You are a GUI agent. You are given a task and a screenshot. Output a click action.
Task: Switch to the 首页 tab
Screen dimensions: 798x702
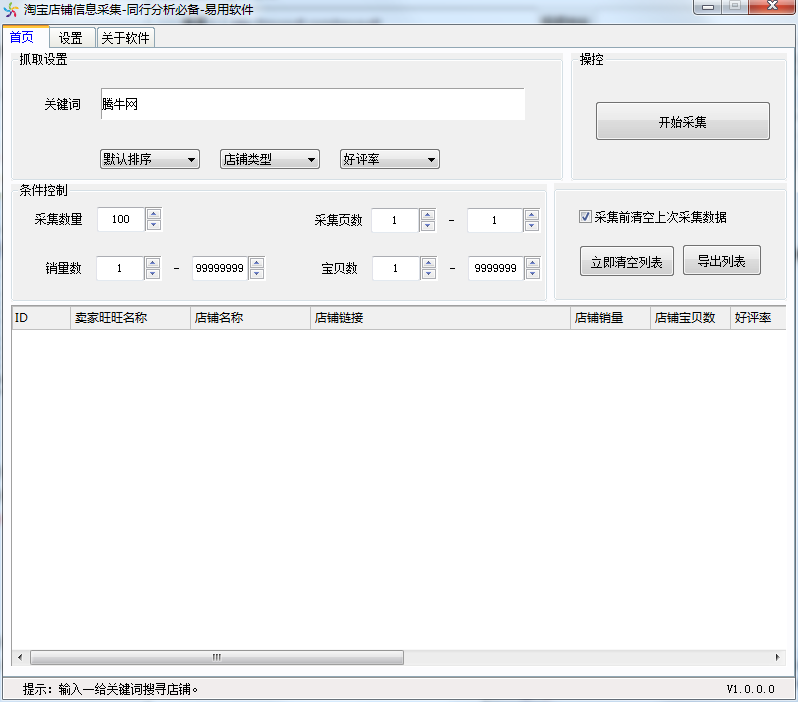[x=25, y=37]
